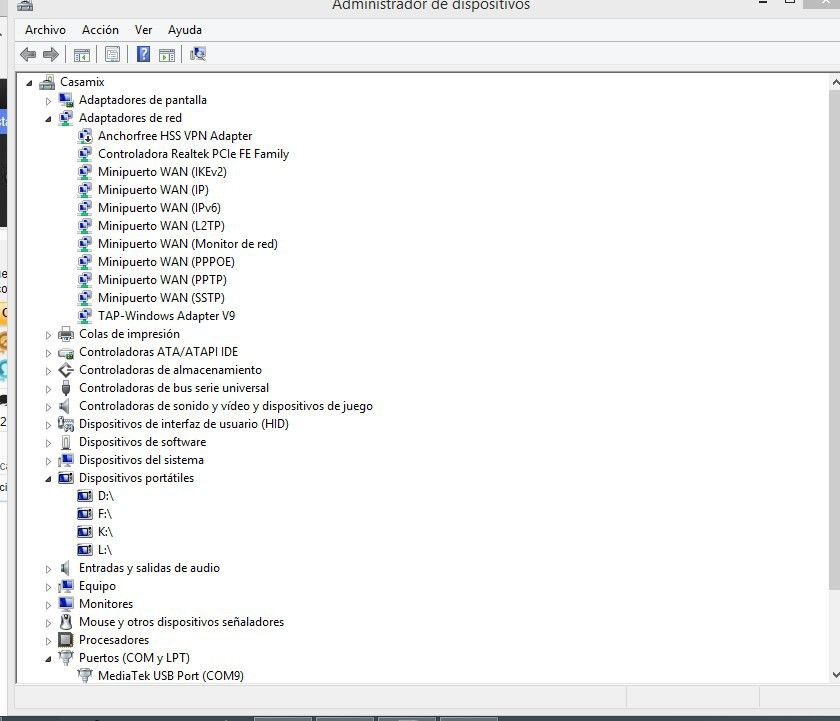Viewport: 840px width, 721px height.
Task: Click the Procesadores chip icon
Action: tap(65, 640)
